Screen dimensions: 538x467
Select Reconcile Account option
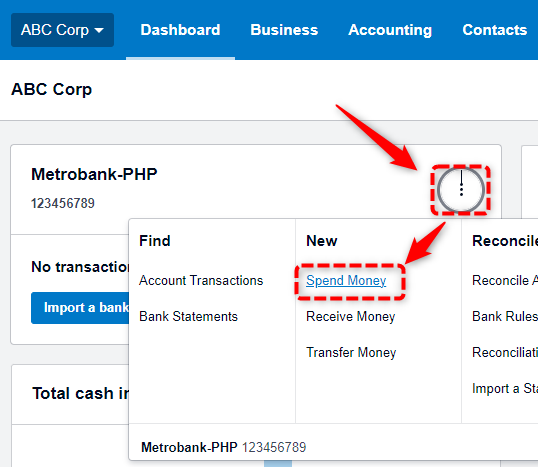click(x=505, y=280)
